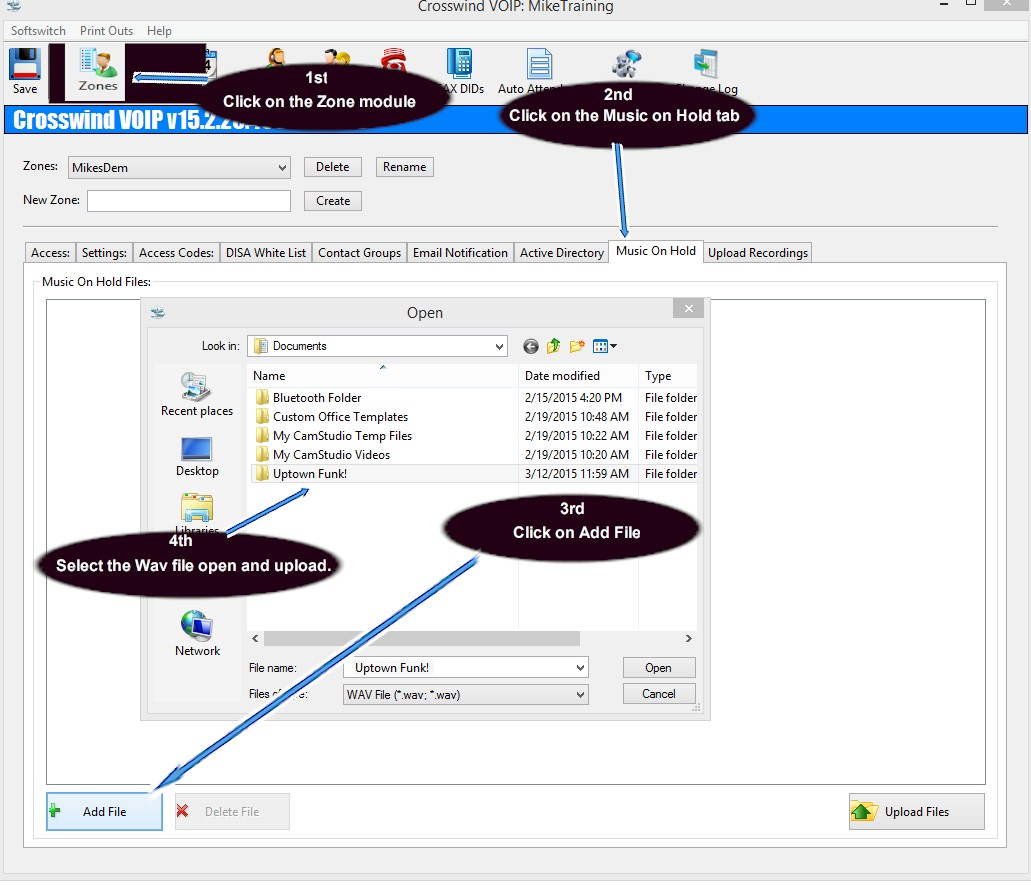
Task: Switch to the Upload Recordings tab
Action: coord(757,253)
